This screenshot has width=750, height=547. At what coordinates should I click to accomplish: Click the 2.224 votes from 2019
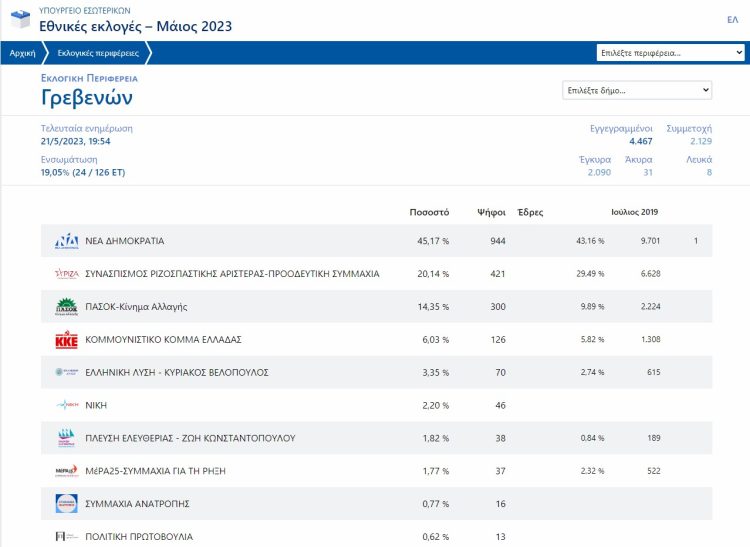pos(651,306)
